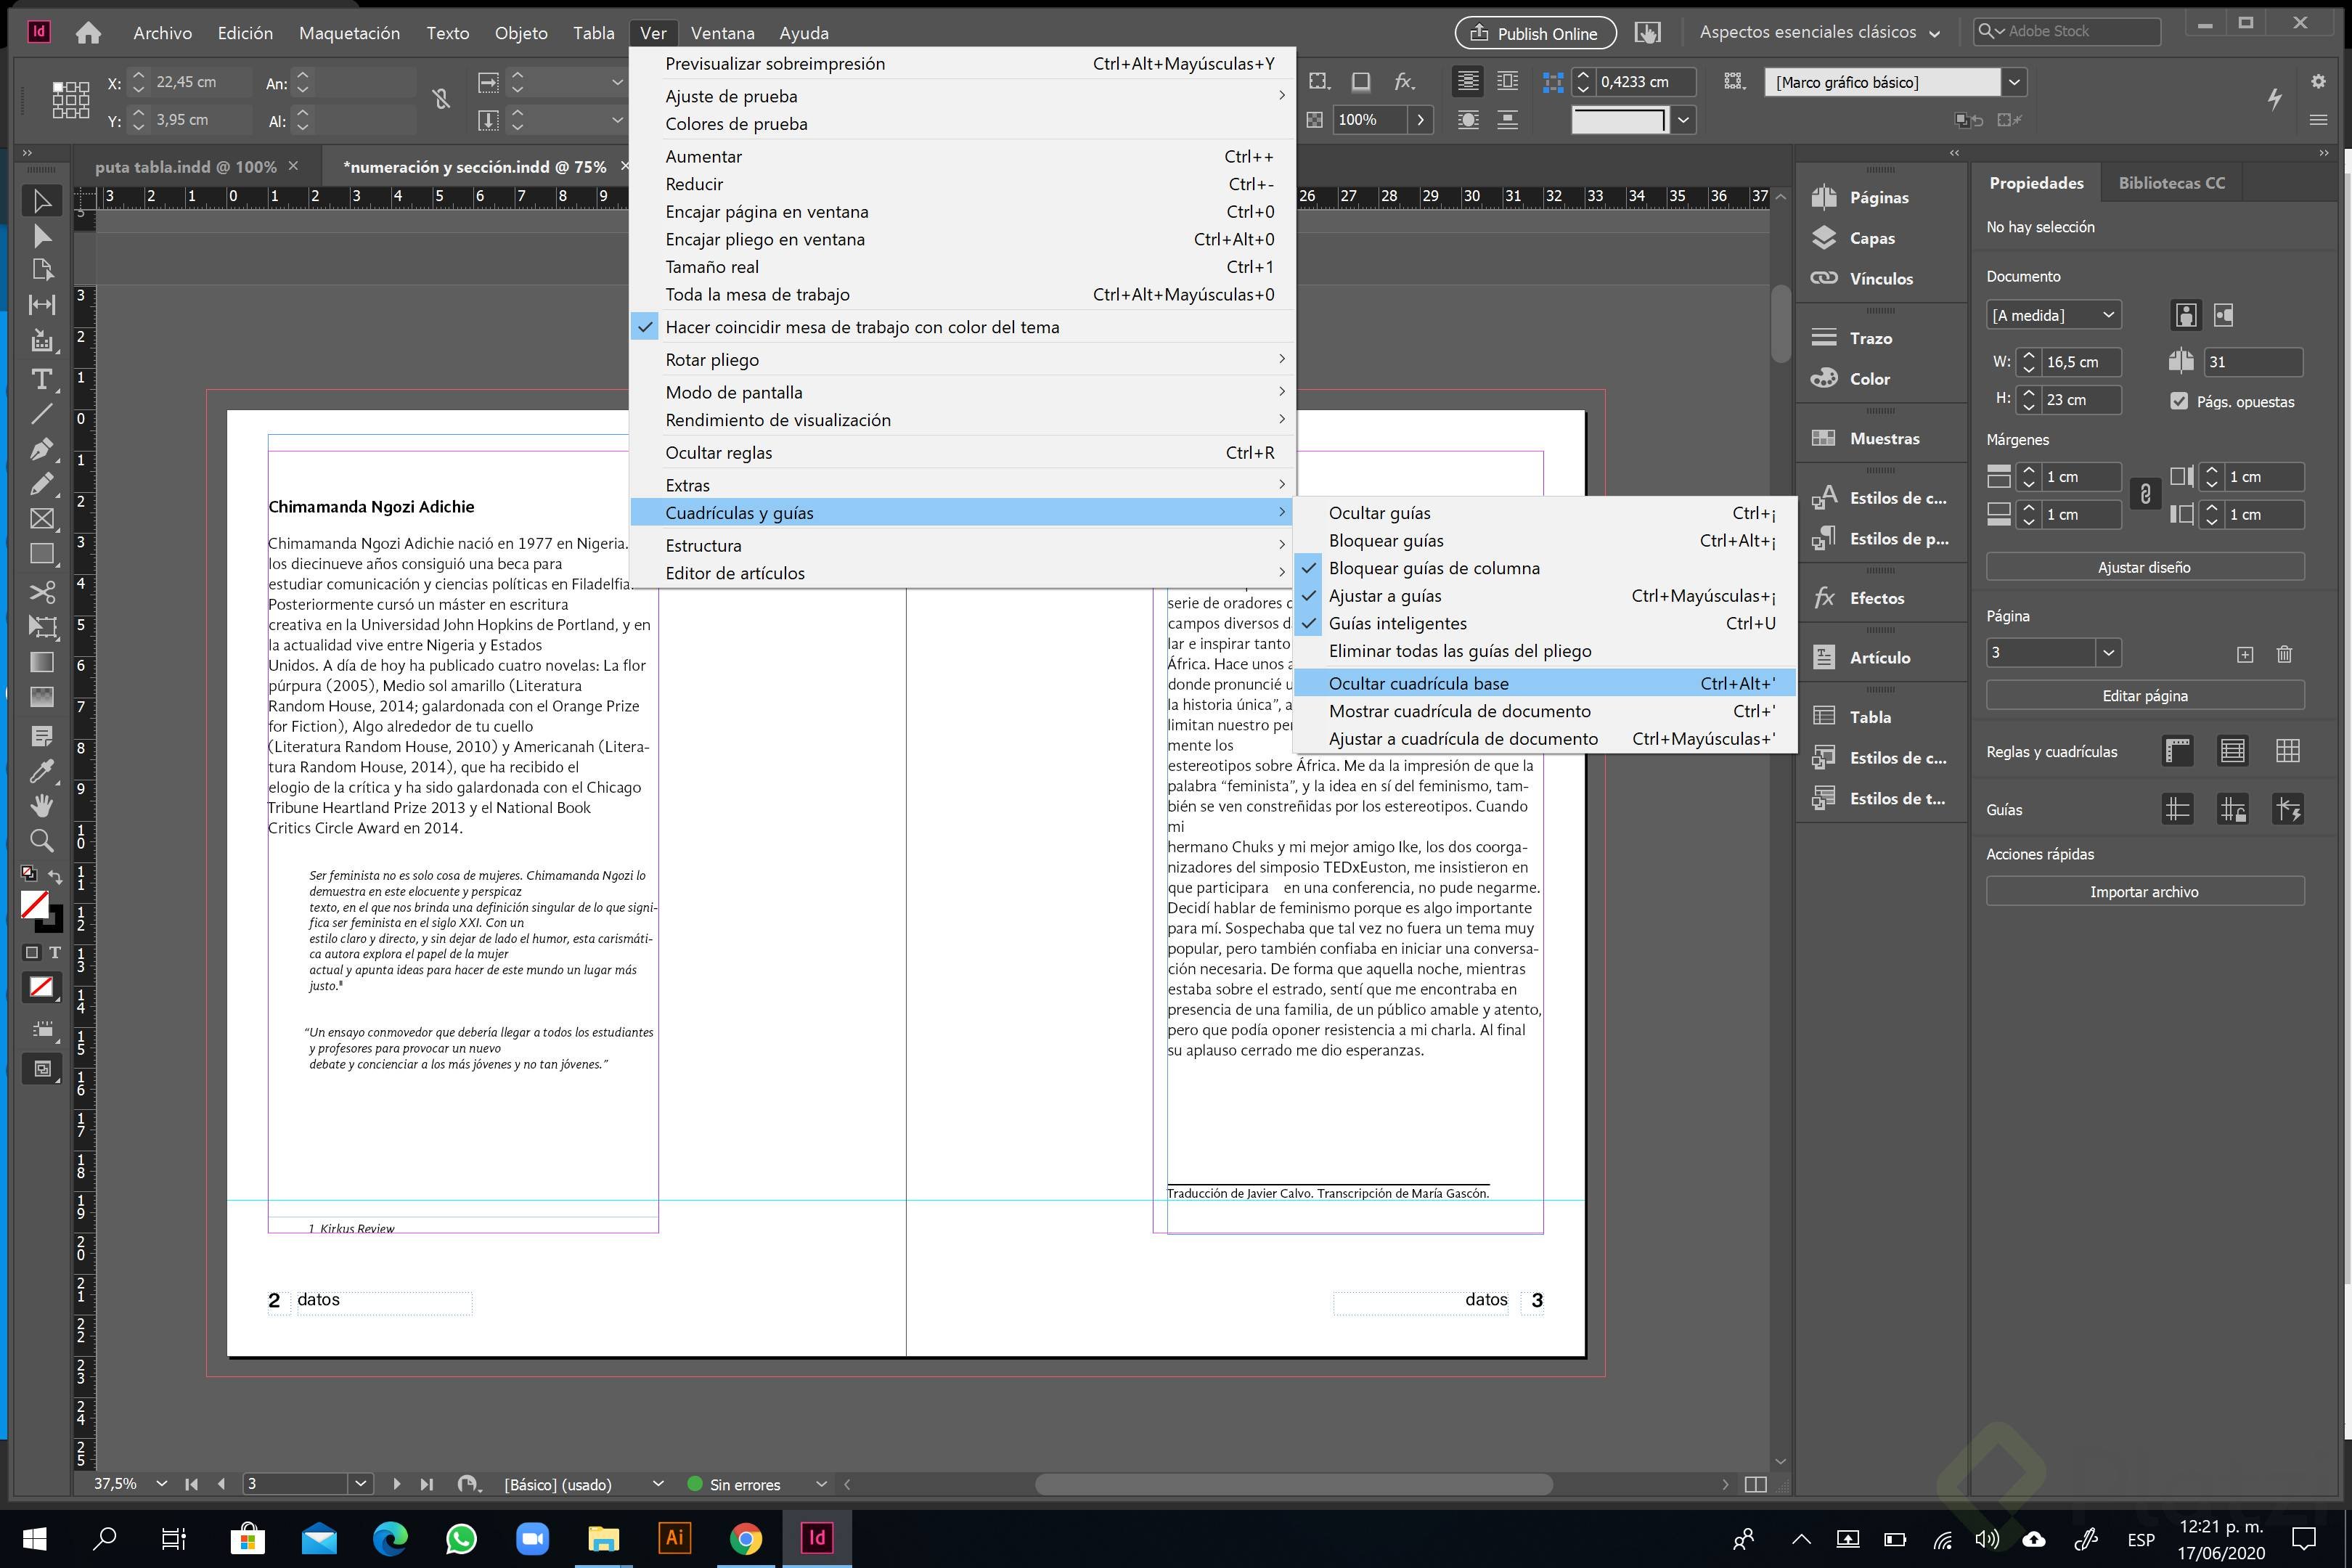Toggle show rulers icon in Reglas y cuadrículas
Image resolution: width=2352 pixels, height=1568 pixels.
click(x=2177, y=751)
